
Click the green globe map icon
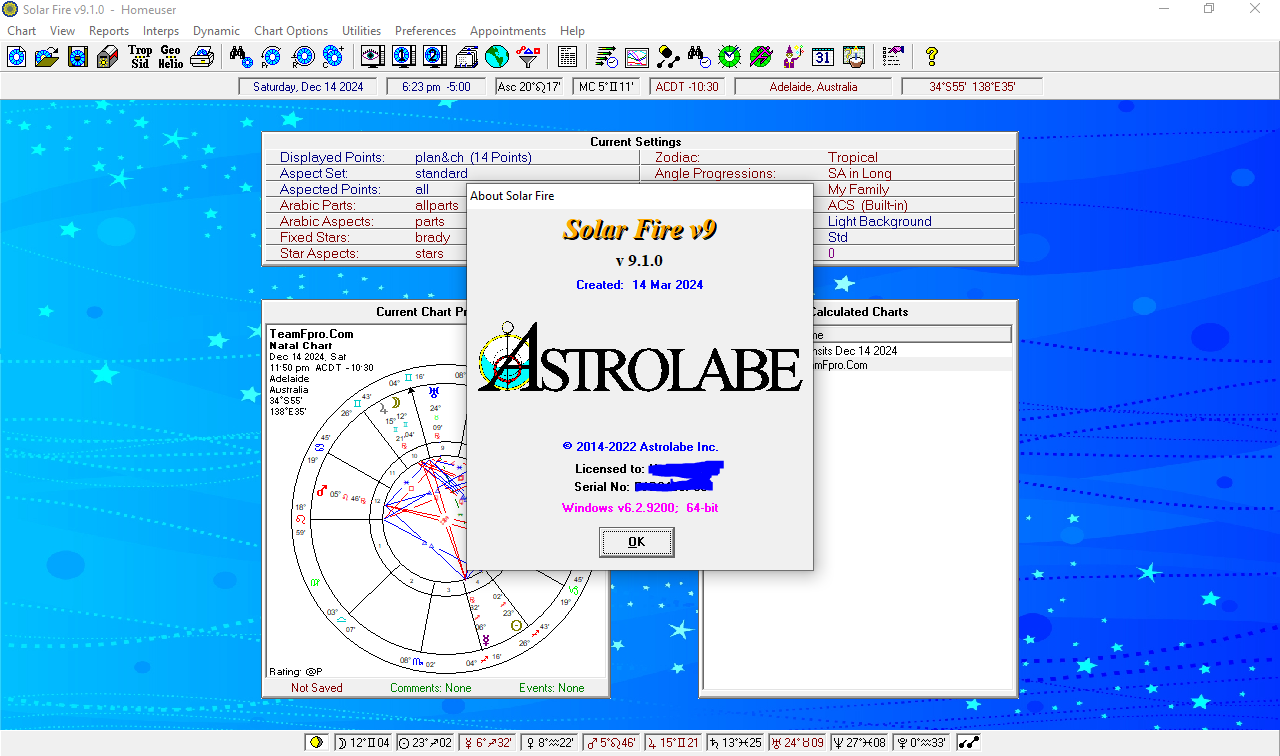pyautogui.click(x=496, y=56)
